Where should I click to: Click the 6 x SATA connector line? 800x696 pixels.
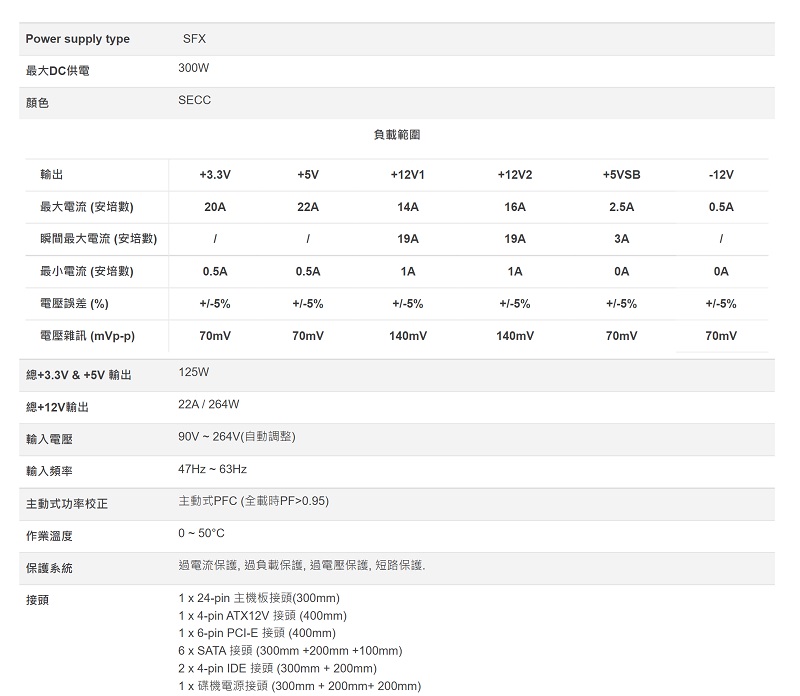point(290,651)
